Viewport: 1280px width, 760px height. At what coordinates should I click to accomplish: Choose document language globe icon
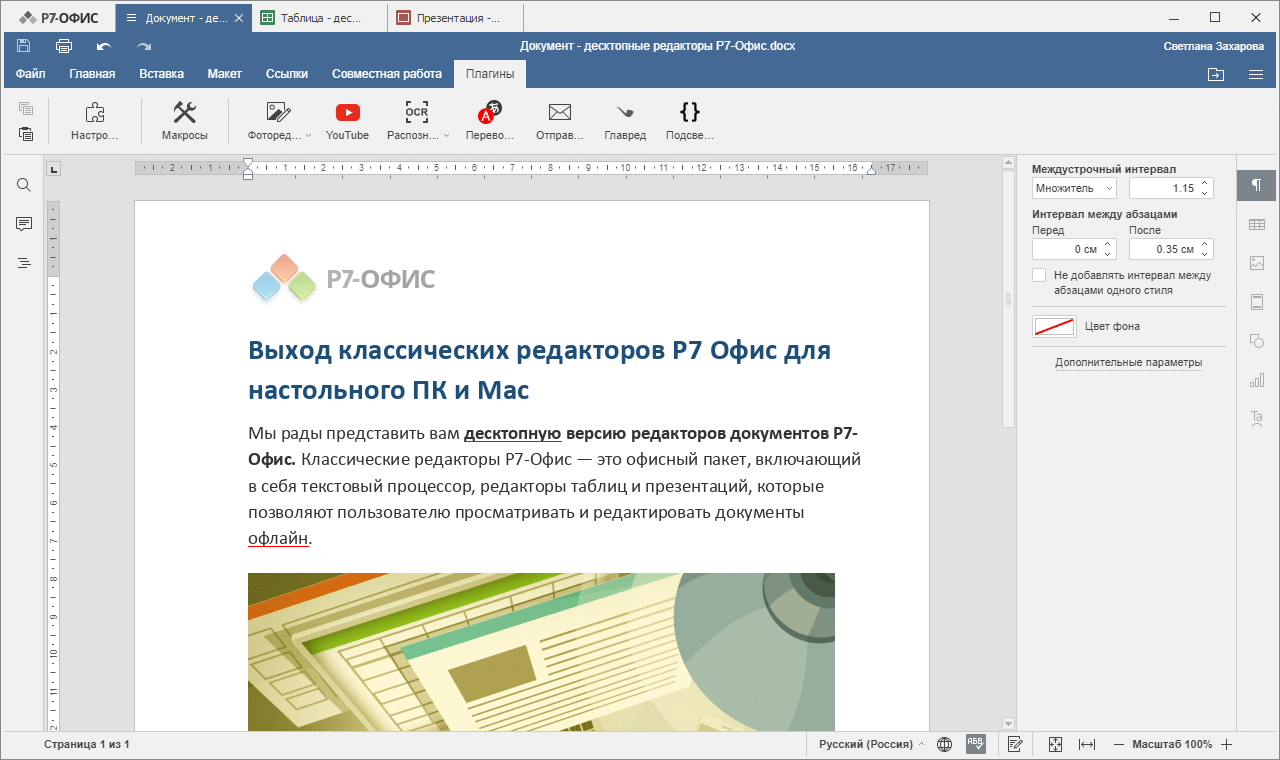point(944,744)
